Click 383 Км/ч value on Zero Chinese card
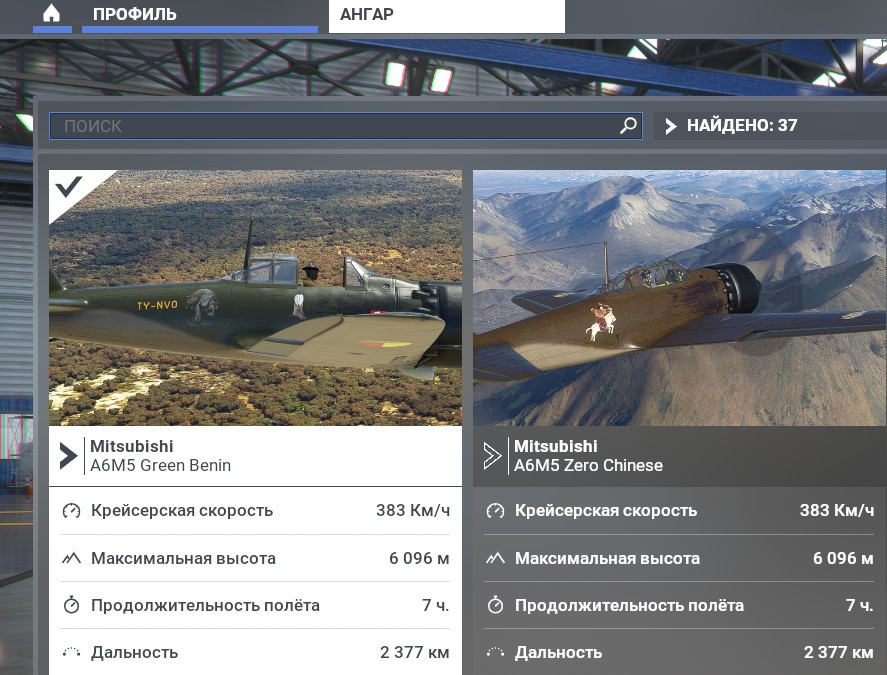The height and width of the screenshot is (675, 887). [837, 511]
